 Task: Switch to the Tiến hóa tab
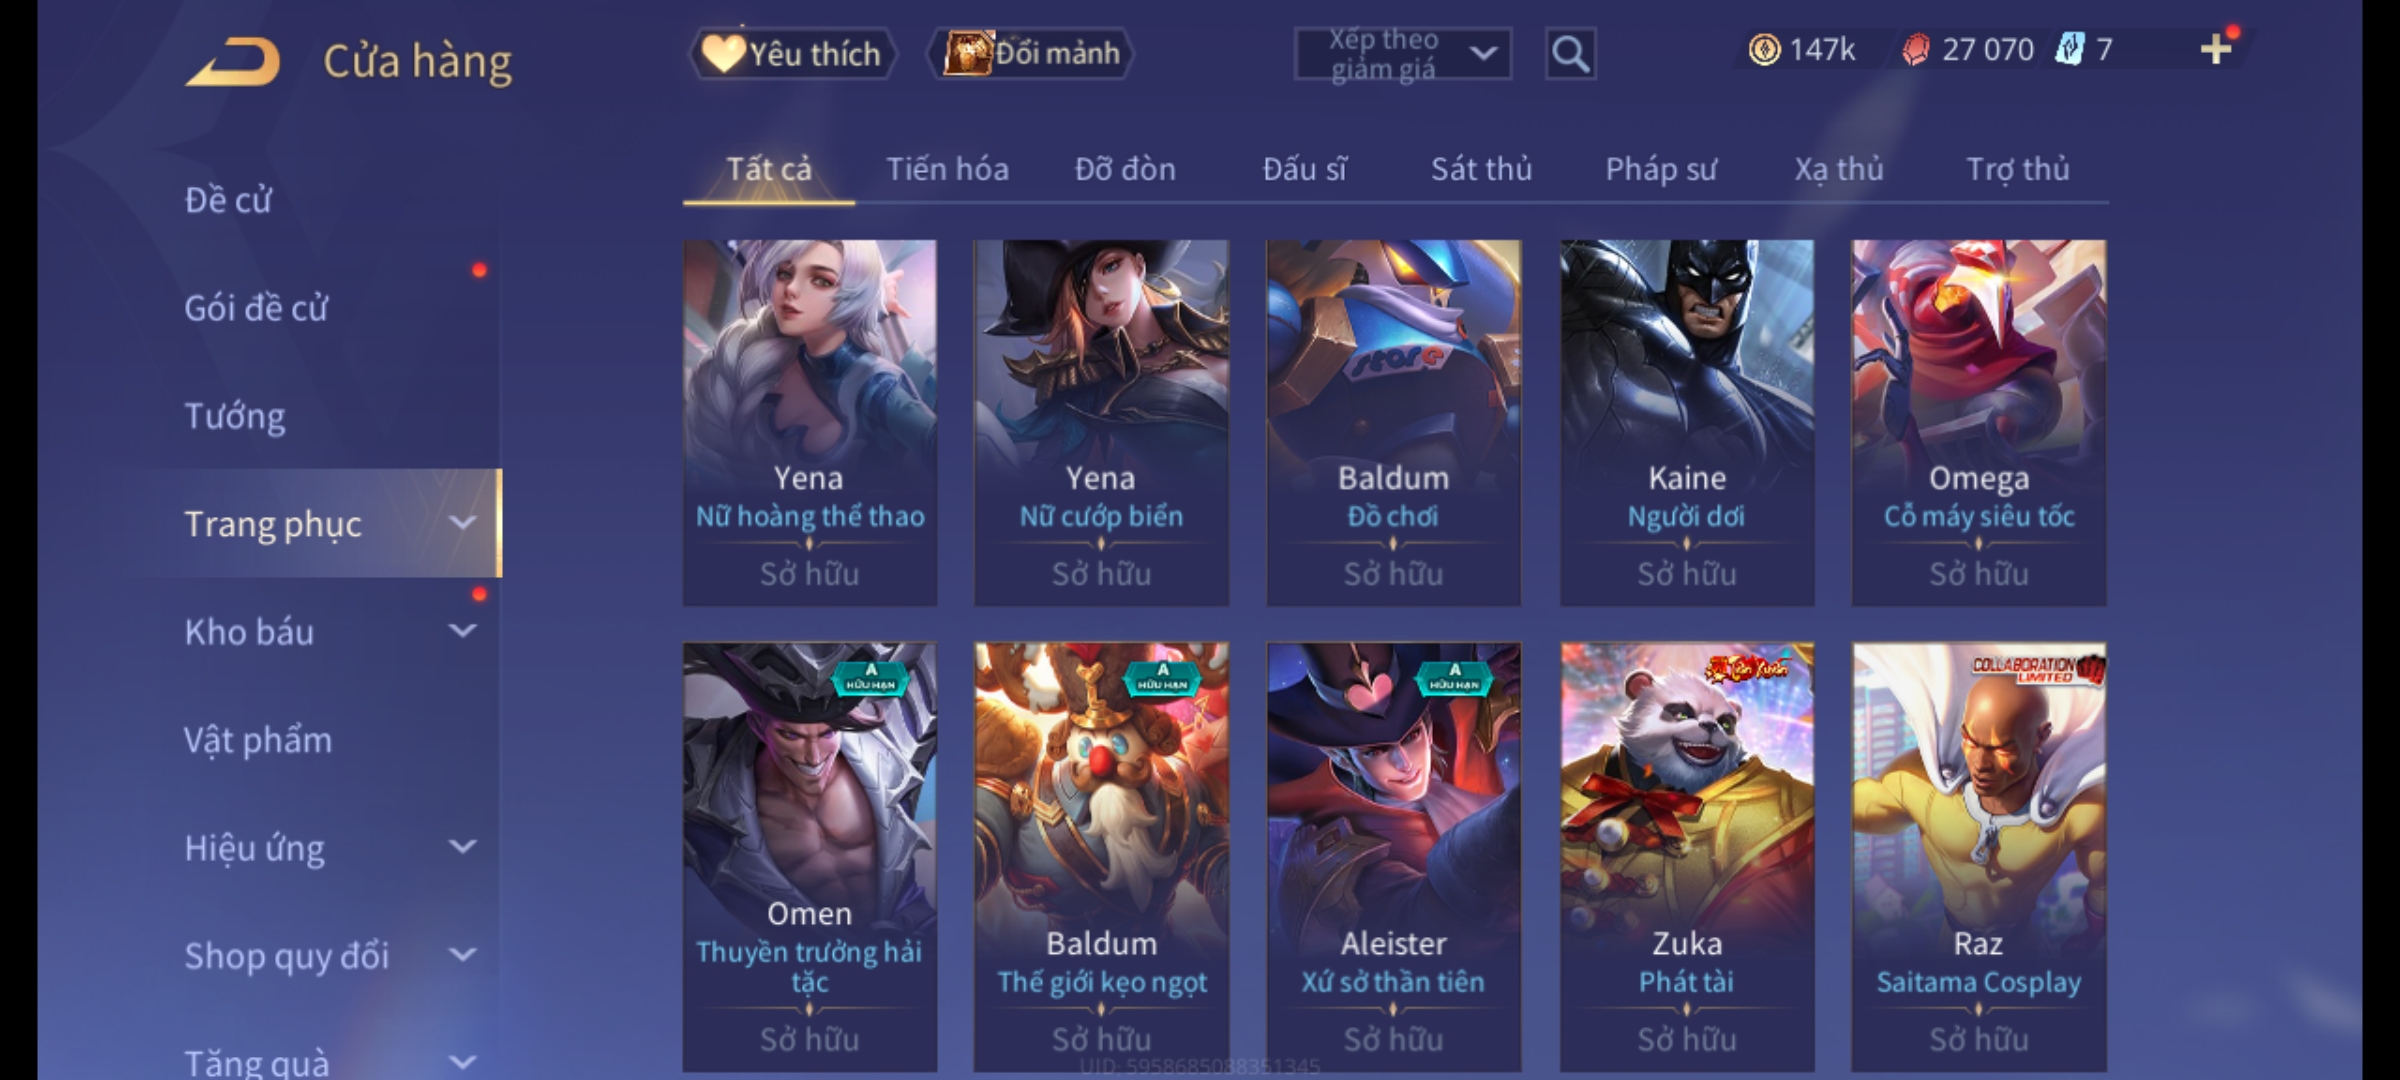pyautogui.click(x=947, y=169)
